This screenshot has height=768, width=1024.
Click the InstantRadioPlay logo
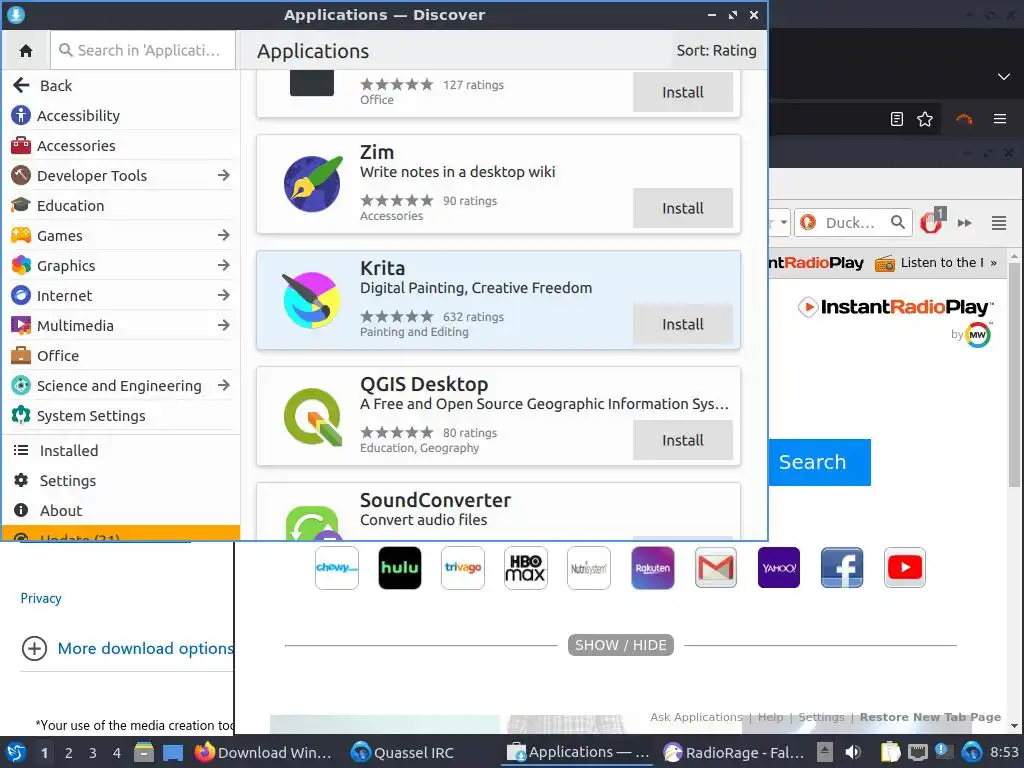click(x=896, y=307)
